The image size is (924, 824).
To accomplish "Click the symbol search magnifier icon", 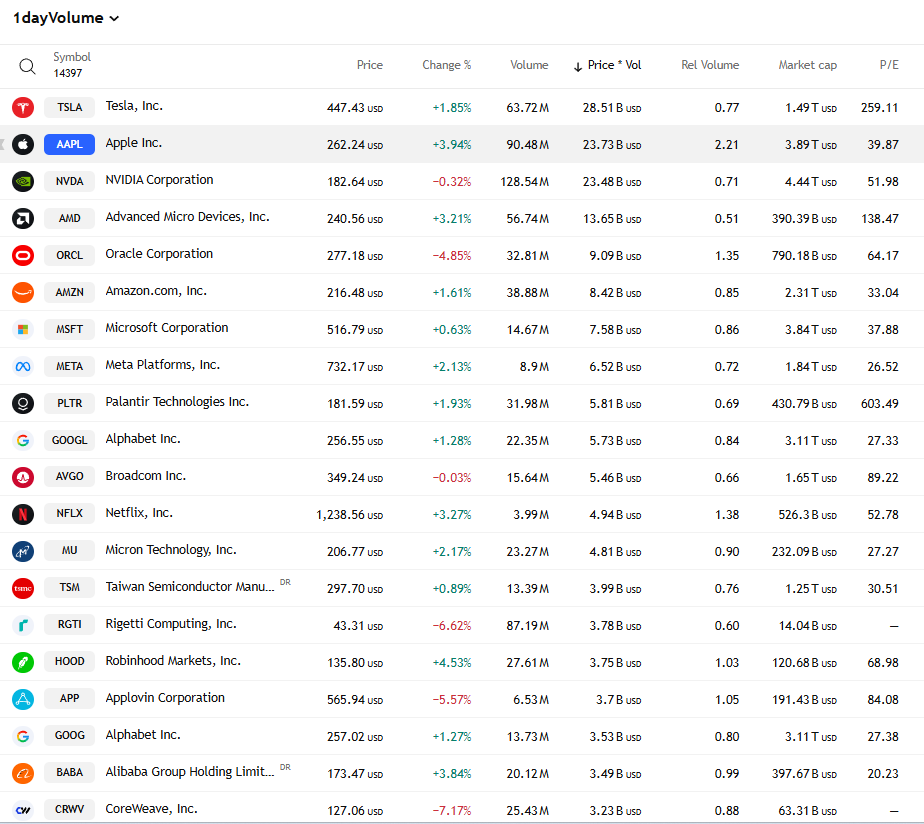I will [x=27, y=66].
